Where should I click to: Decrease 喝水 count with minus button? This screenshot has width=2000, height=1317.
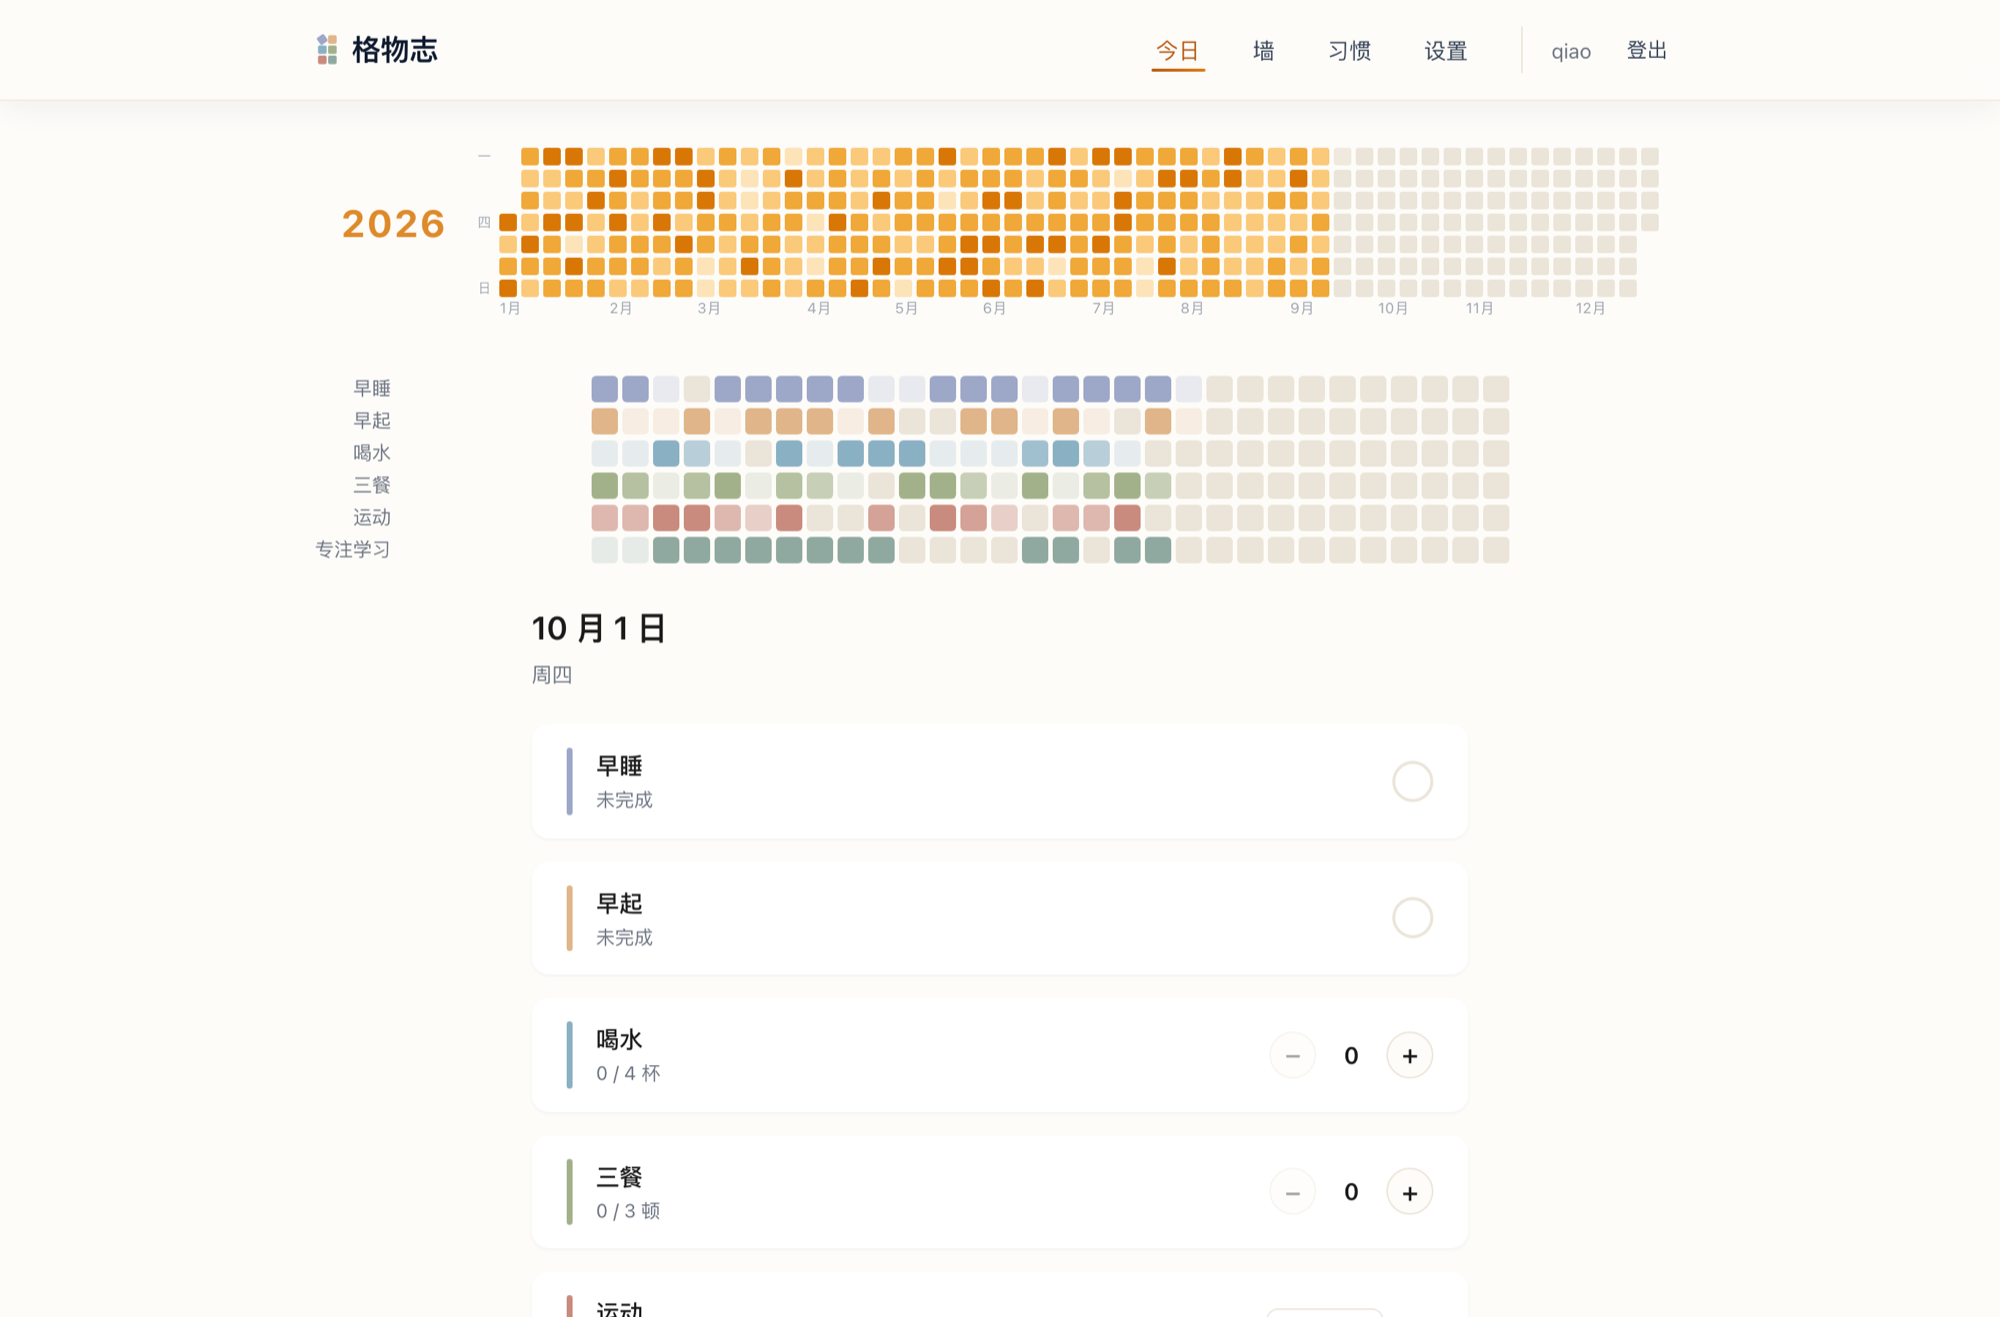(x=1292, y=1056)
